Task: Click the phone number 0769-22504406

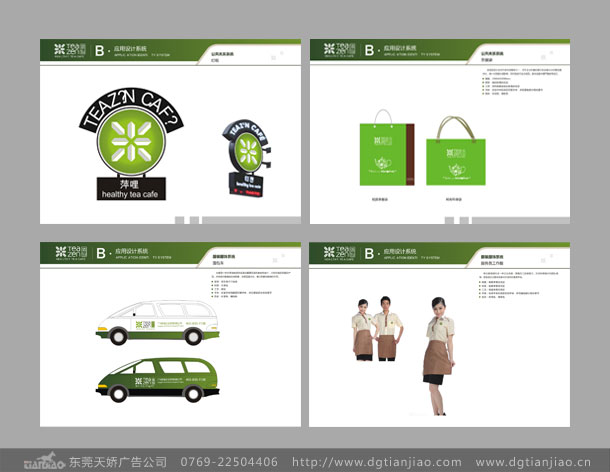Action: tap(229, 462)
